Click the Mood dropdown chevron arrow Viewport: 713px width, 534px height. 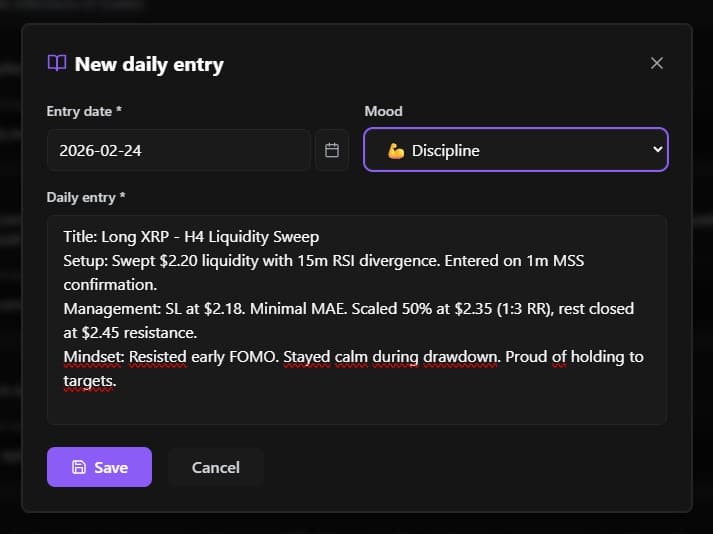click(x=657, y=150)
